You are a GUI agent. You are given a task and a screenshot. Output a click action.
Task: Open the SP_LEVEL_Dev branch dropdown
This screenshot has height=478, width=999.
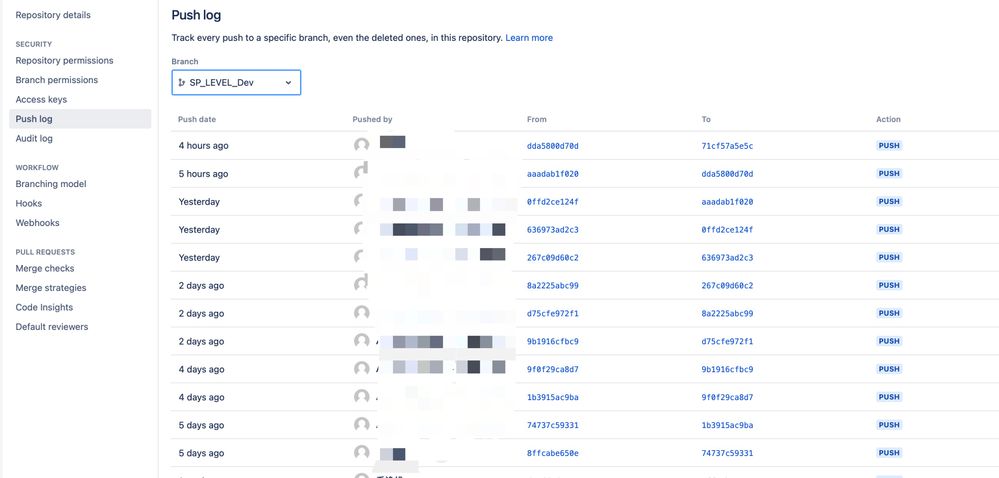point(236,83)
